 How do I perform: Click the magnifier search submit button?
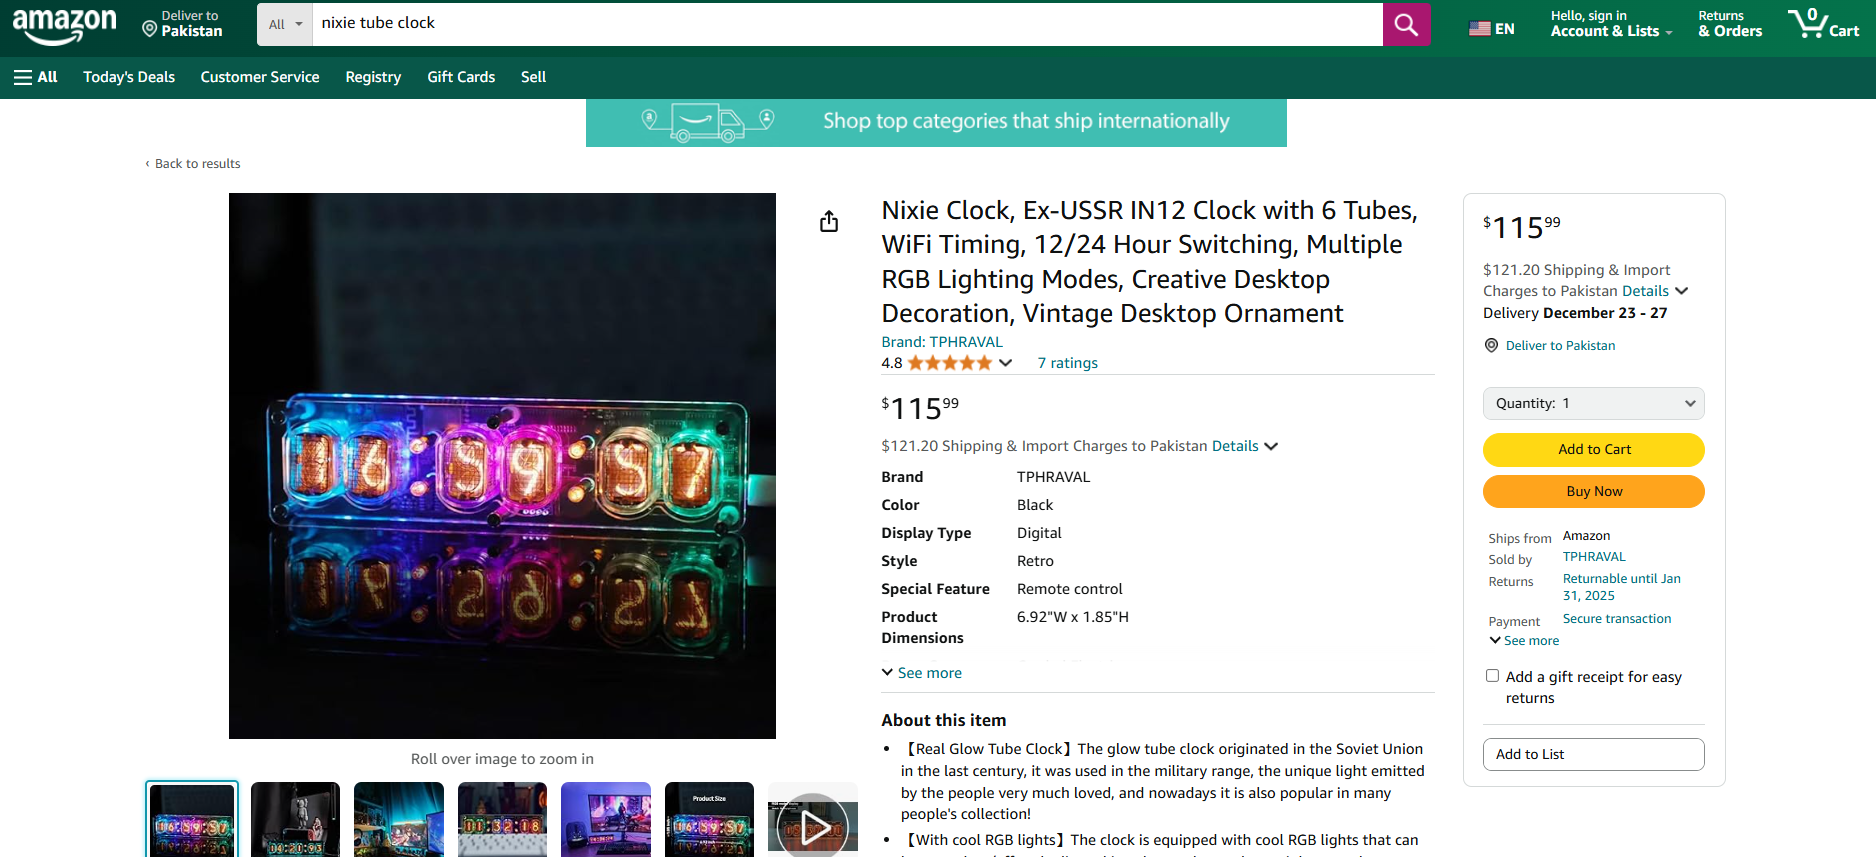tap(1406, 24)
